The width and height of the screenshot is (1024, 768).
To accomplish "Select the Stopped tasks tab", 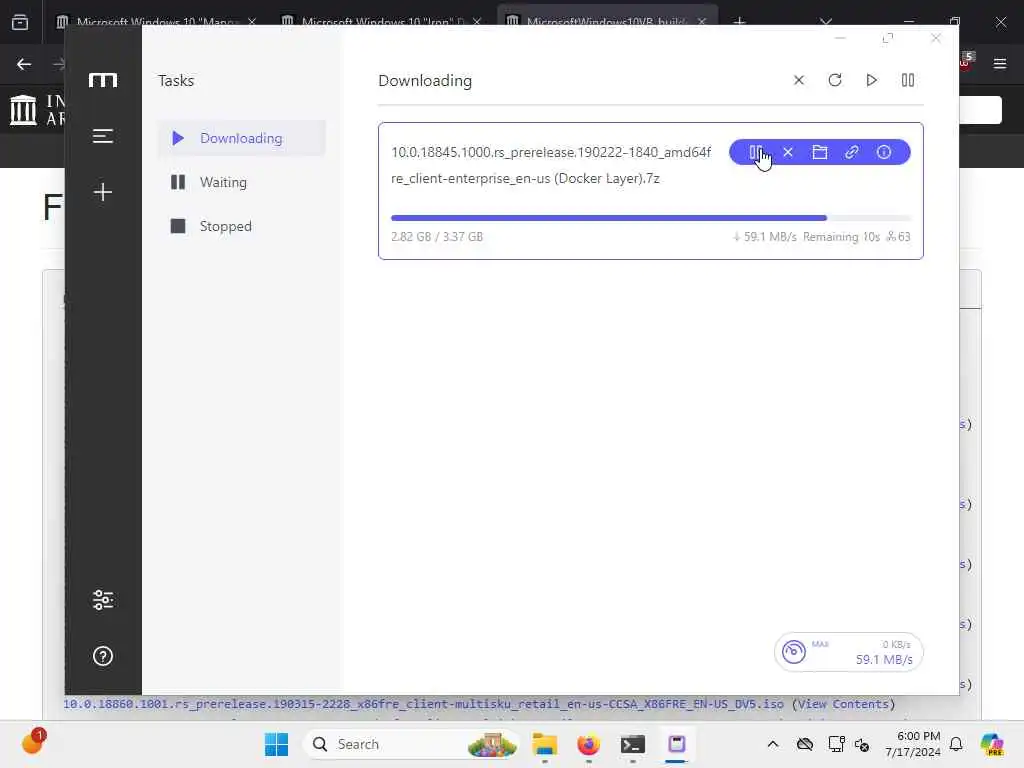I will tap(241, 226).
